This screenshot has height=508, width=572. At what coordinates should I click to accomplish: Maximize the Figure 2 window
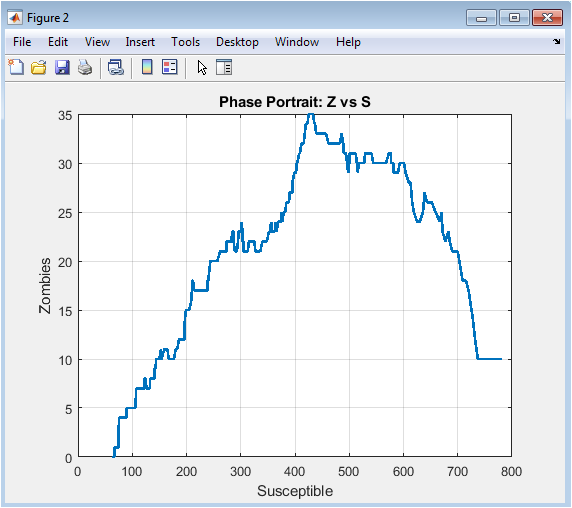(x=514, y=18)
